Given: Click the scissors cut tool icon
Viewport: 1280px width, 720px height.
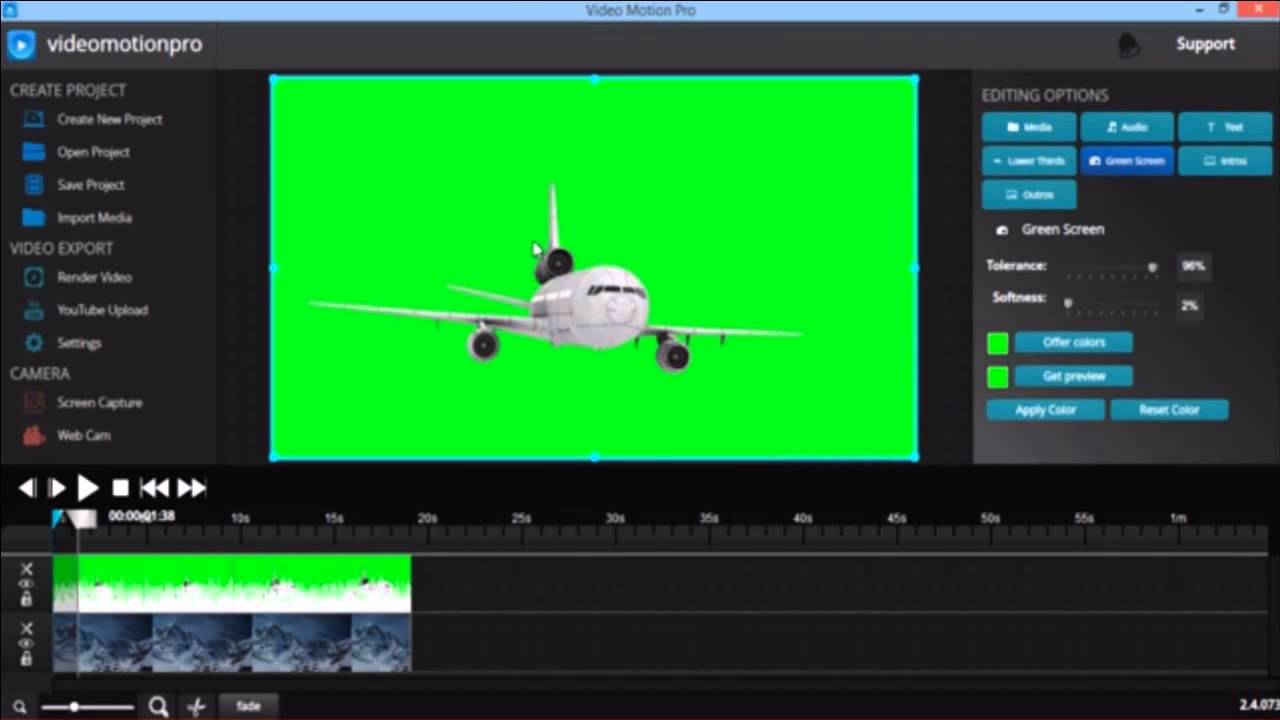Looking at the screenshot, I should tap(196, 707).
